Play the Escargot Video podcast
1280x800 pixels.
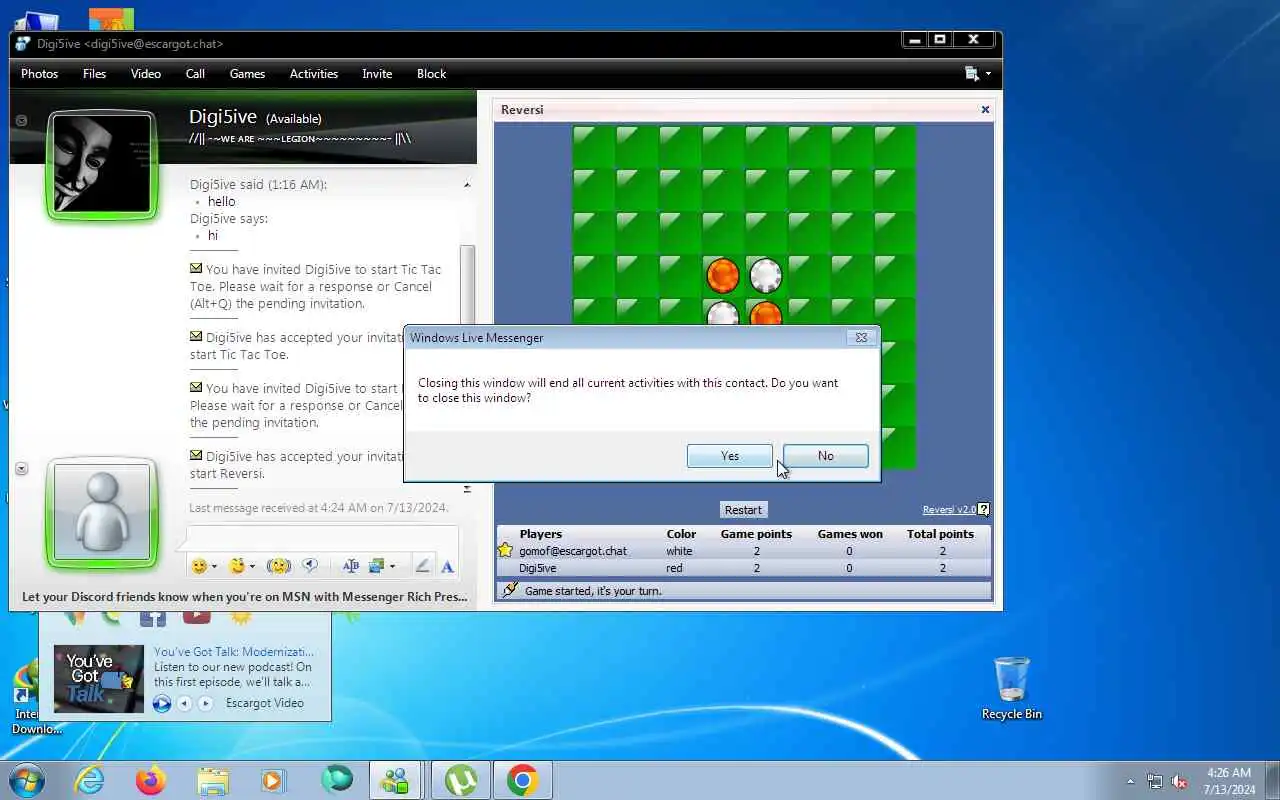coord(162,704)
